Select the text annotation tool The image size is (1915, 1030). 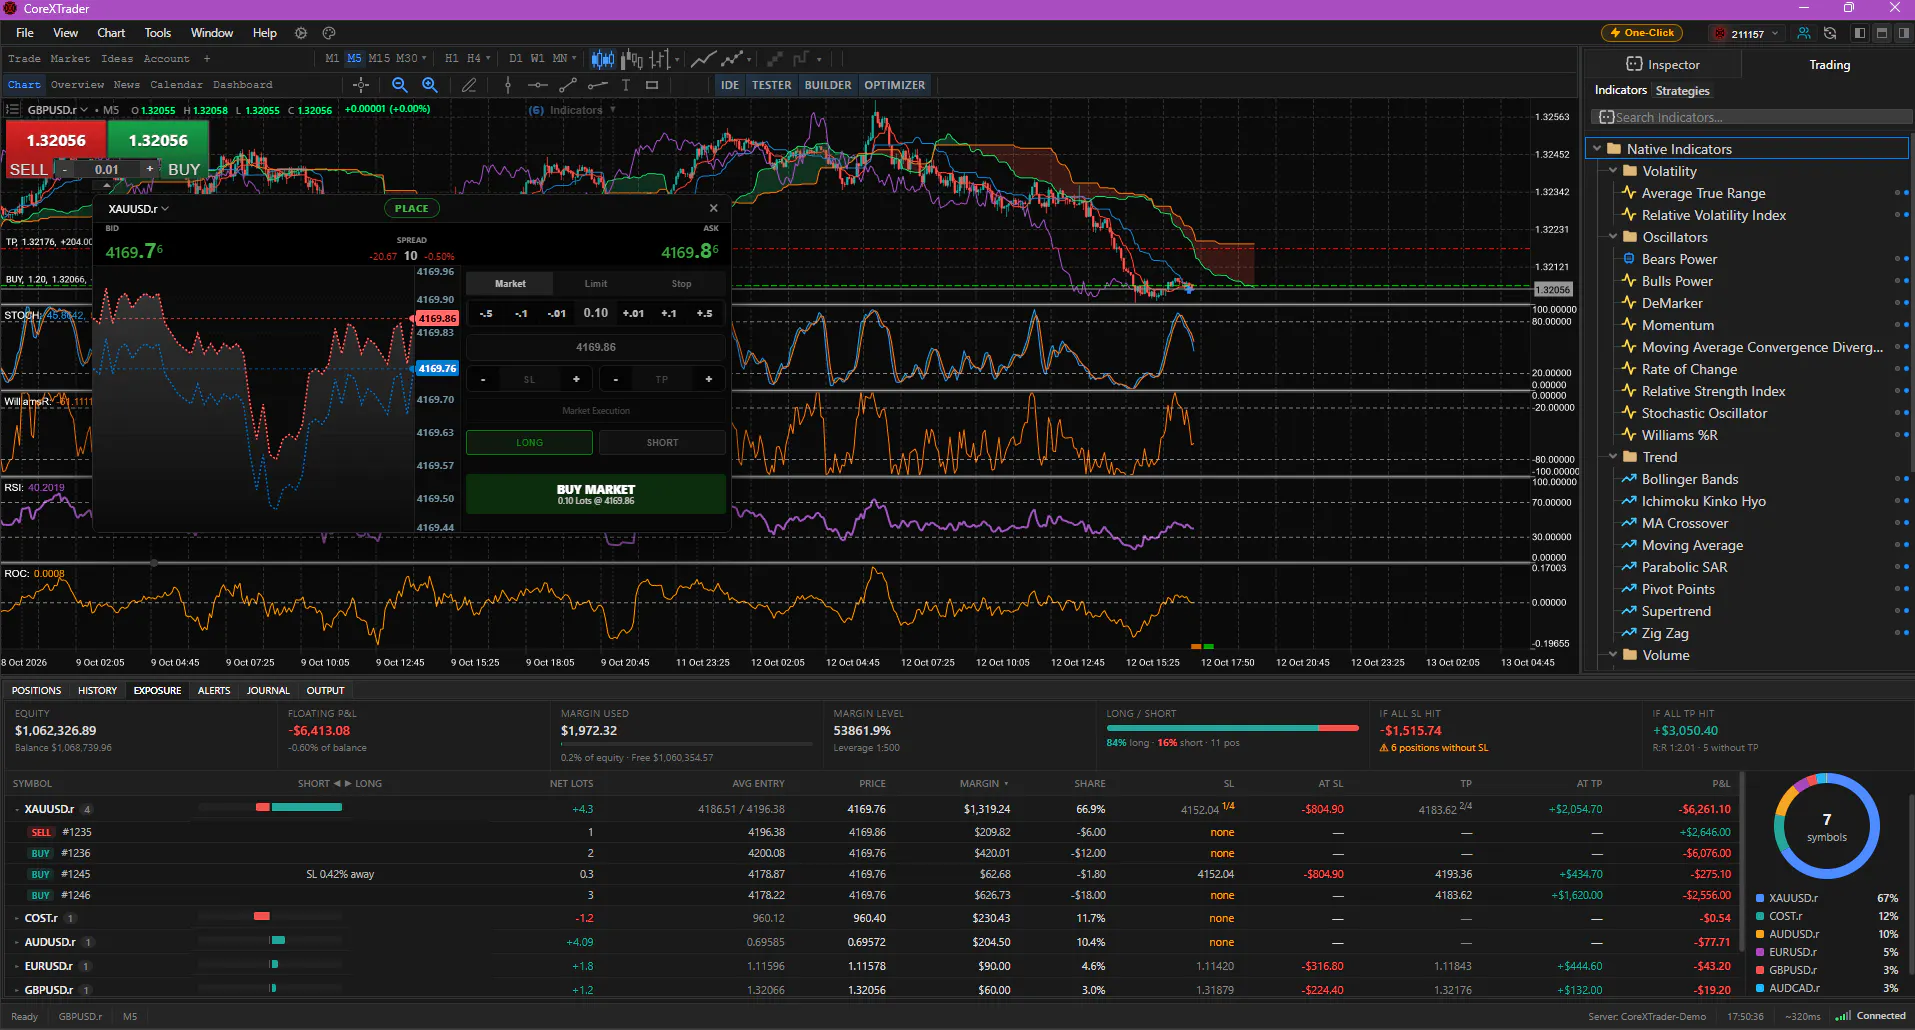click(626, 85)
